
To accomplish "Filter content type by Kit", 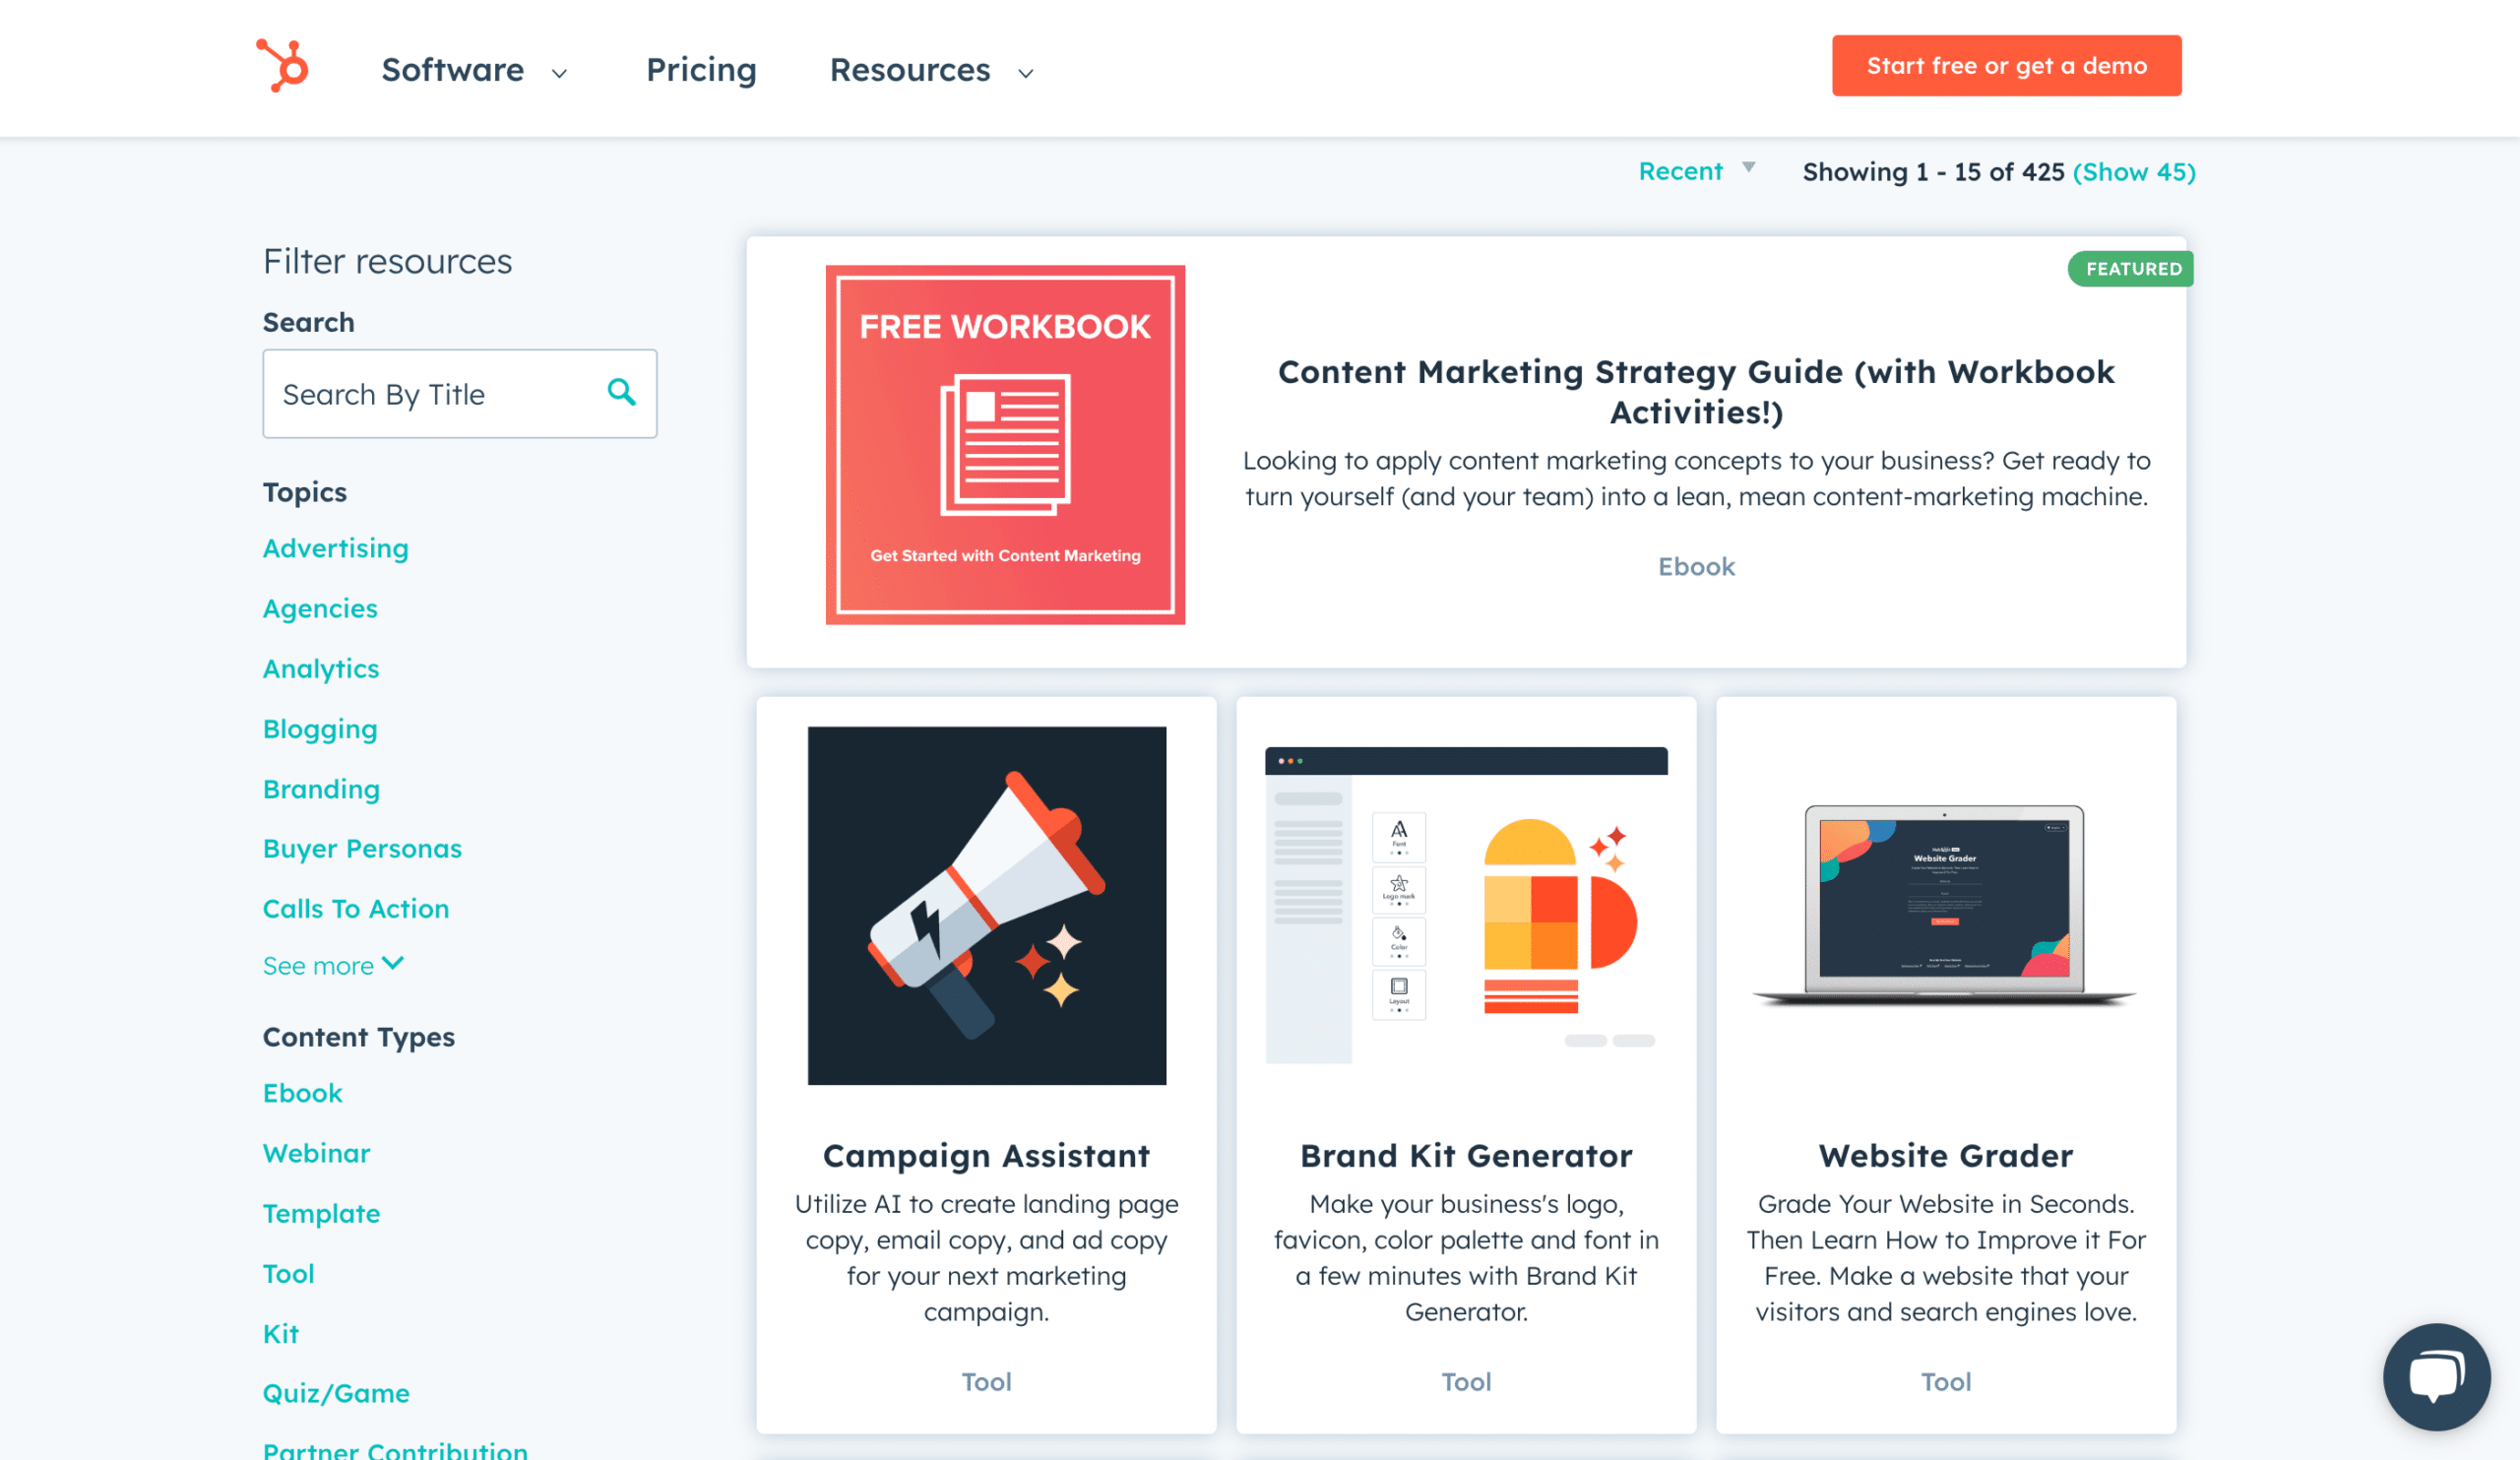I will click(280, 1333).
